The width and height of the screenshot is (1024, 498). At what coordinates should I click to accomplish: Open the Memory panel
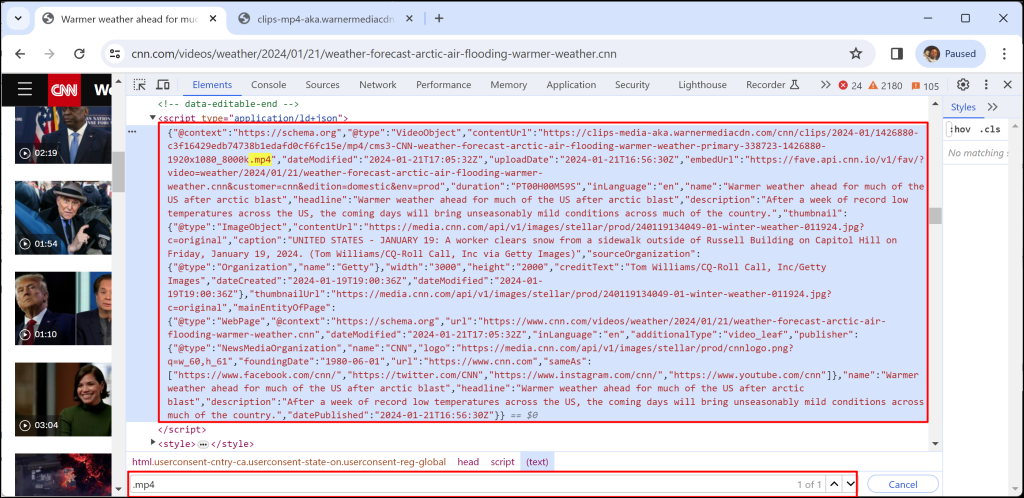tap(509, 85)
